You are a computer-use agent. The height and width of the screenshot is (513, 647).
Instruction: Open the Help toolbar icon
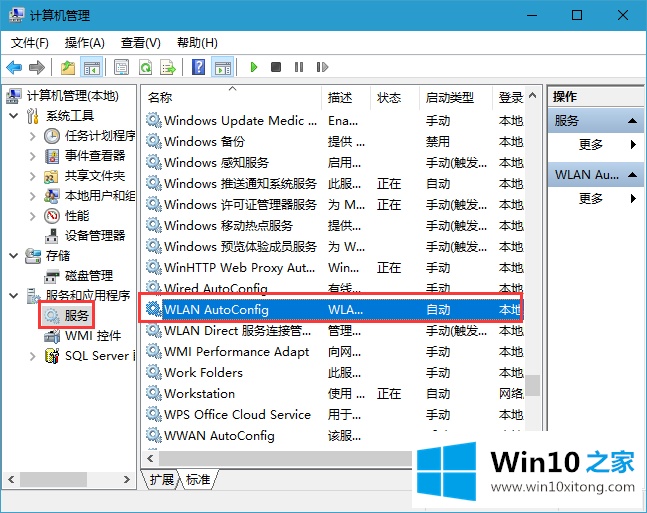pos(198,67)
